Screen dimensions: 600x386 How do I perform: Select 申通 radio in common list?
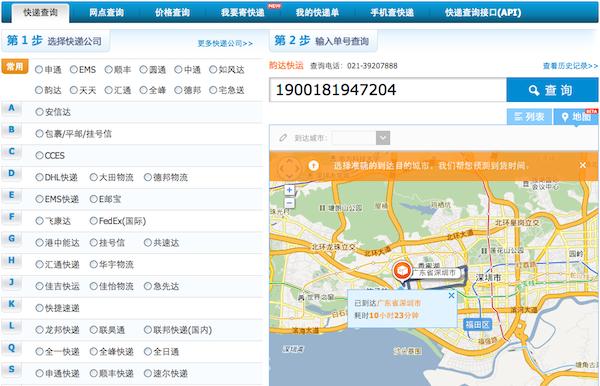click(39, 70)
